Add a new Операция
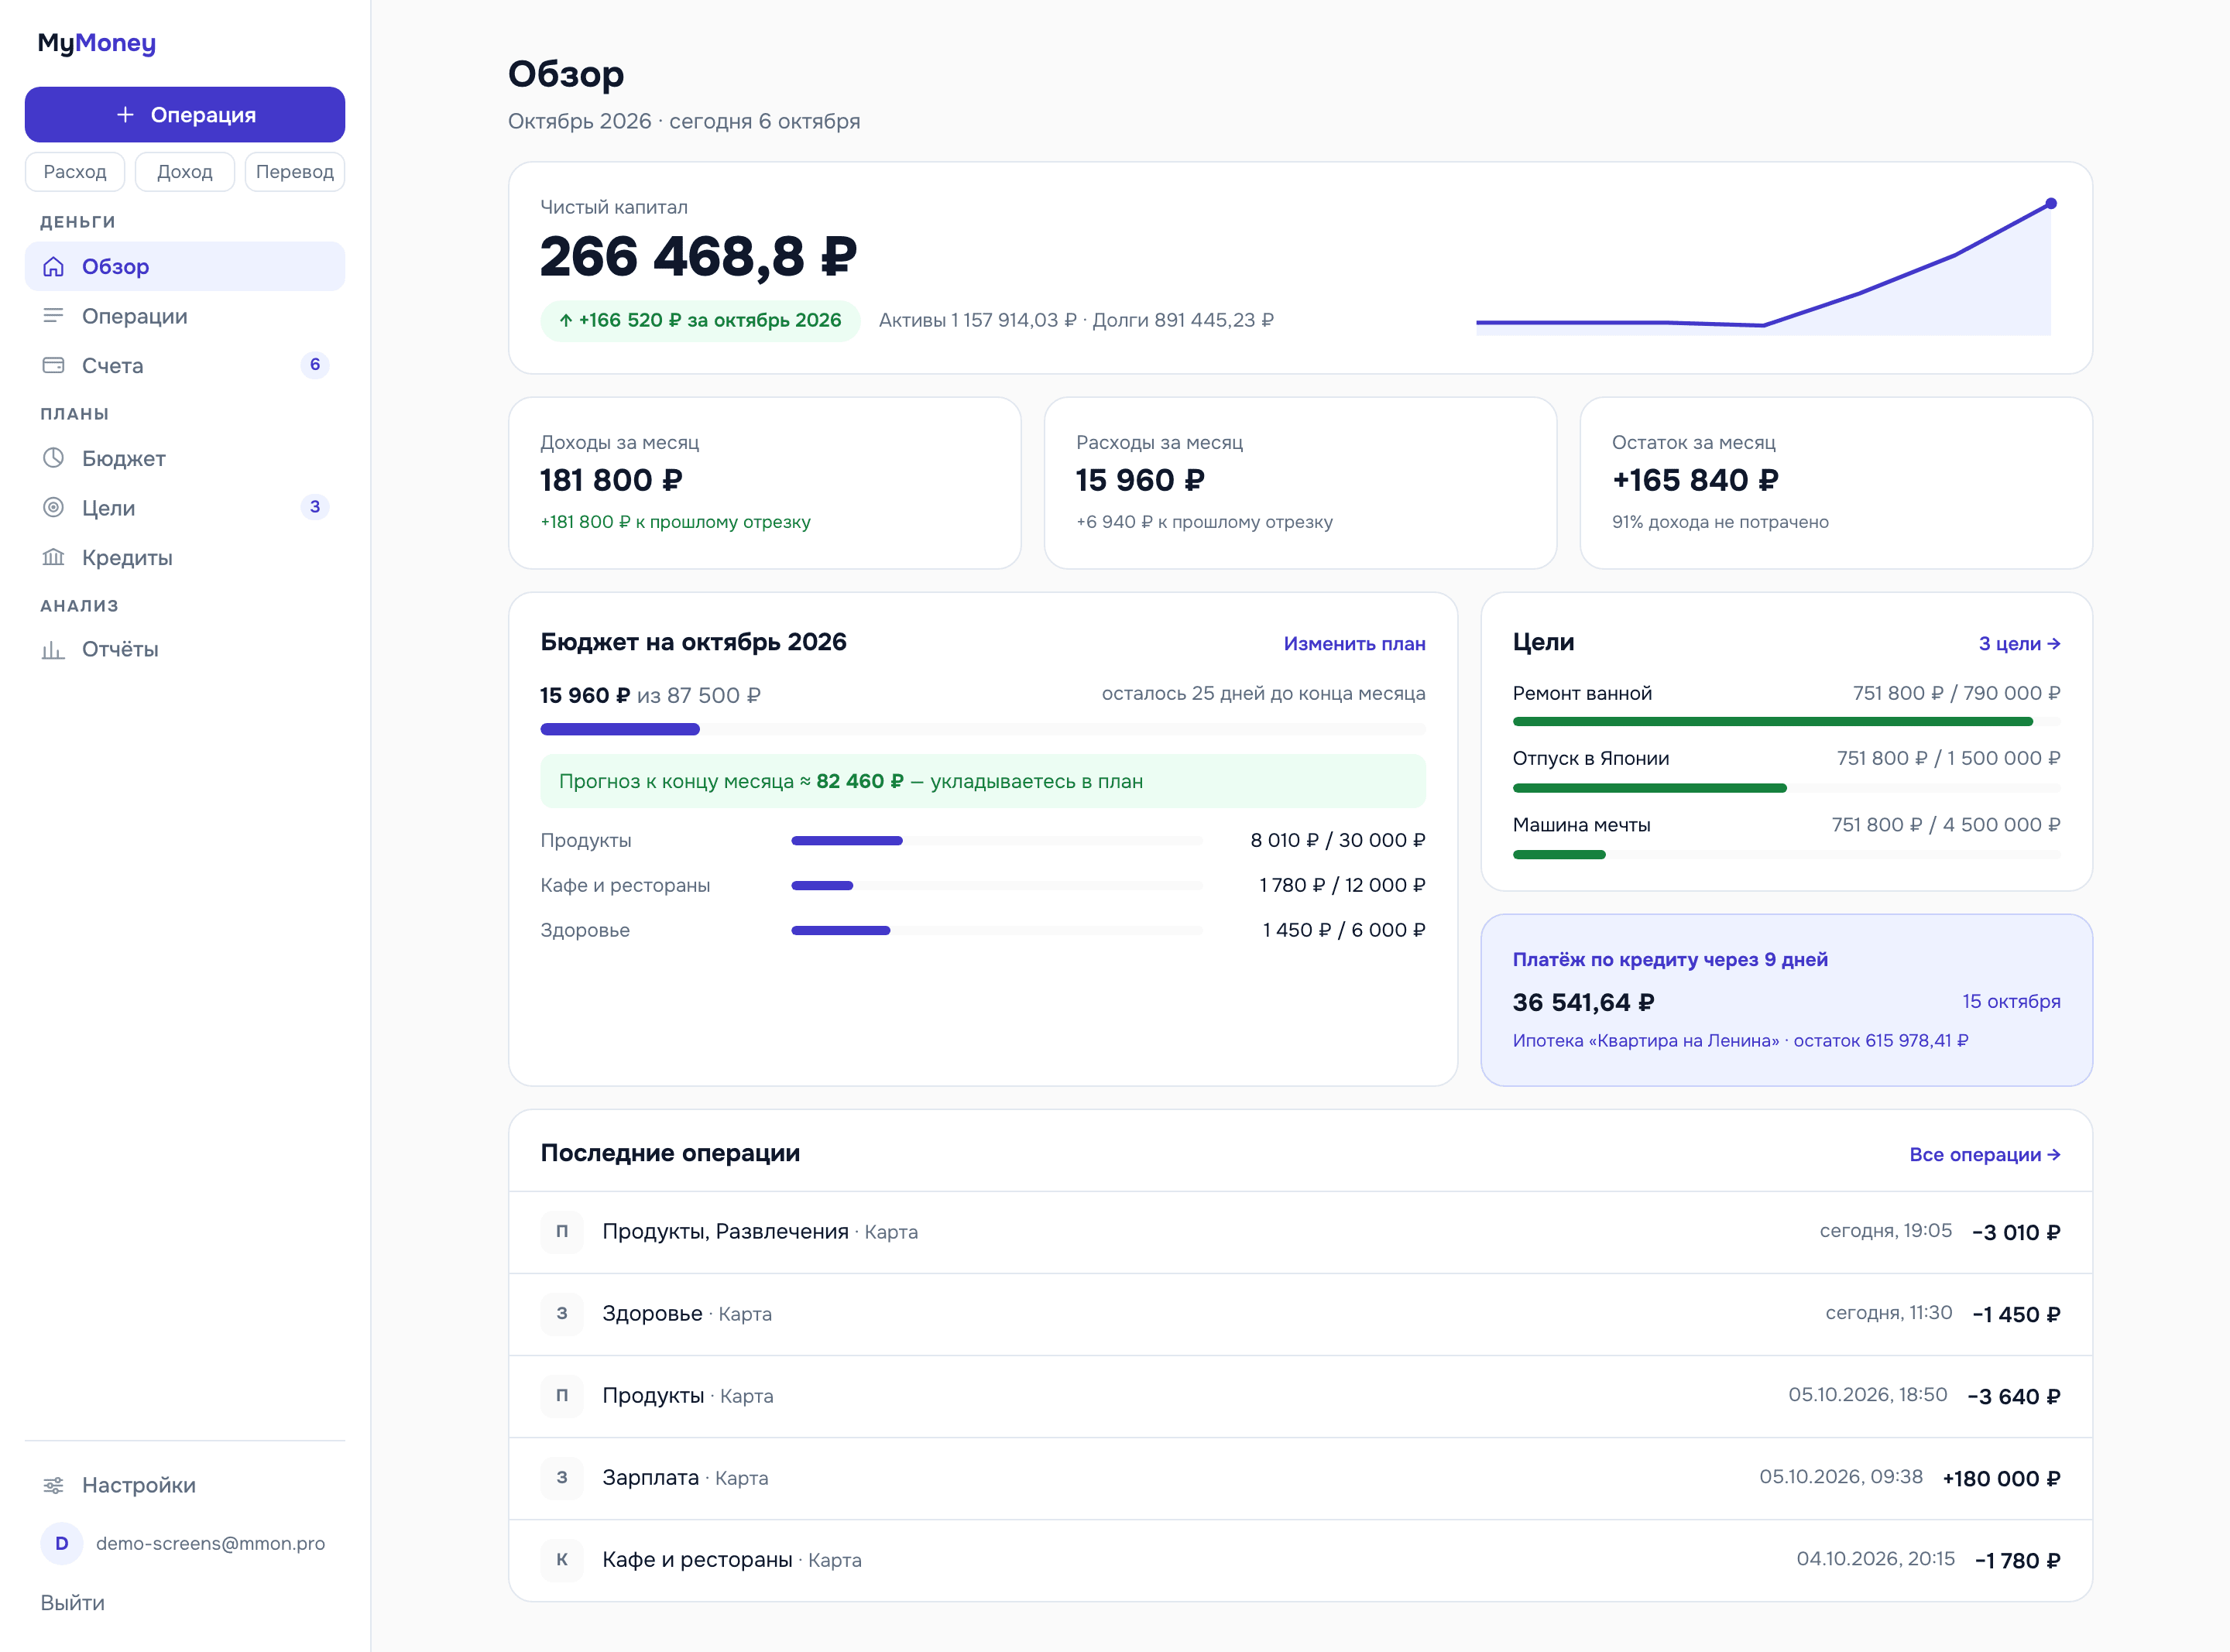This screenshot has height=1652, width=2230. click(185, 115)
